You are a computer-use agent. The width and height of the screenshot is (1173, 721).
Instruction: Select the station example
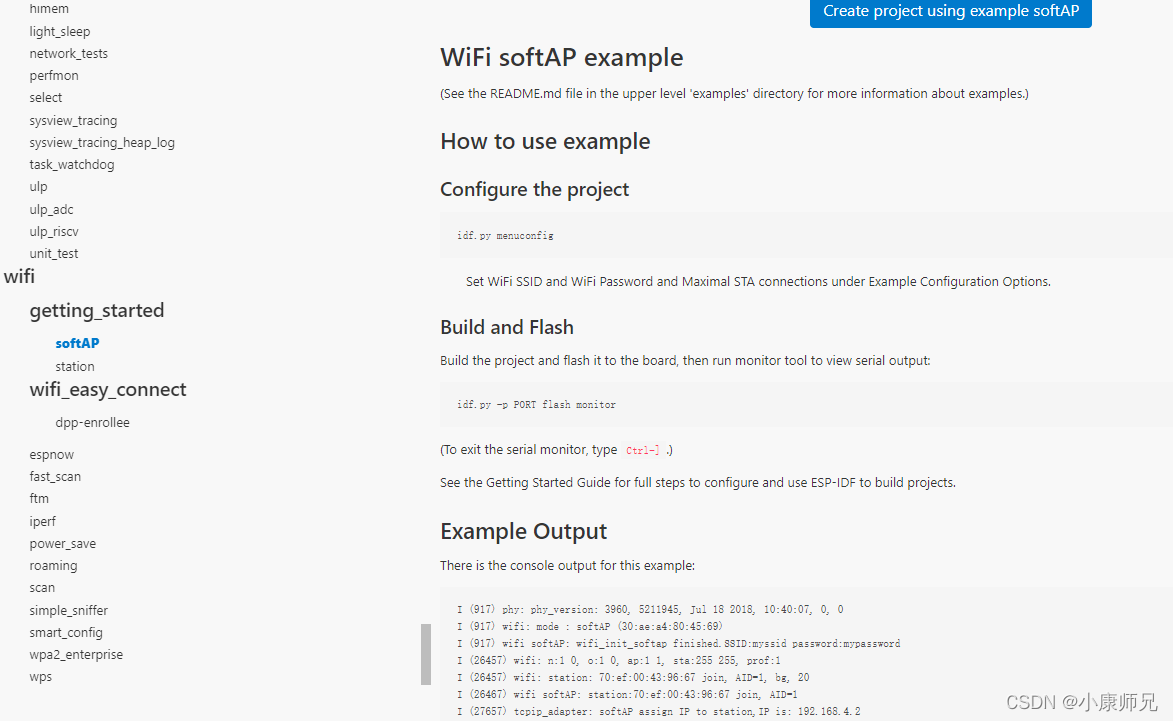(75, 366)
